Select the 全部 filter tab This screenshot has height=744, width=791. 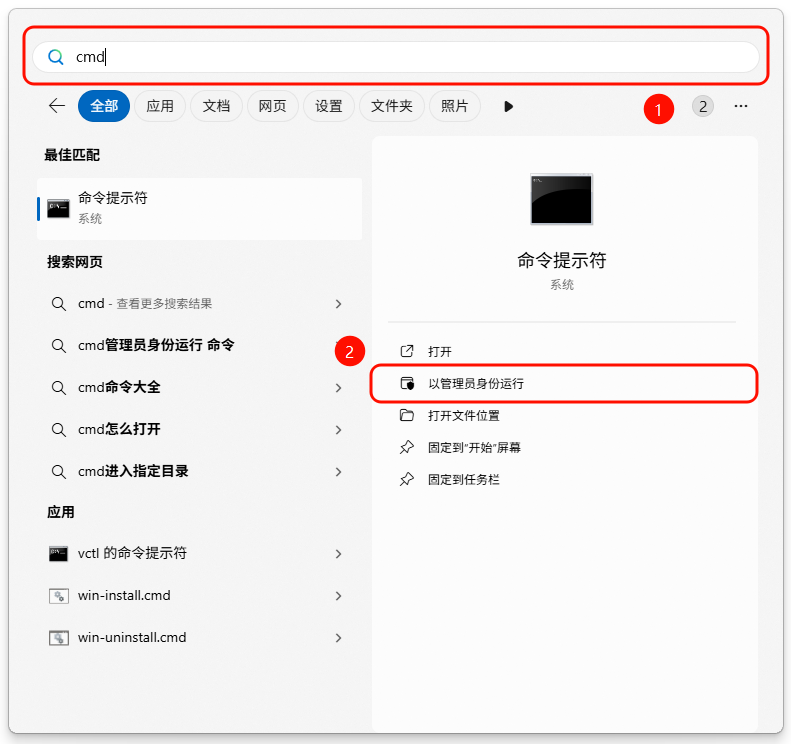pyautogui.click(x=104, y=106)
